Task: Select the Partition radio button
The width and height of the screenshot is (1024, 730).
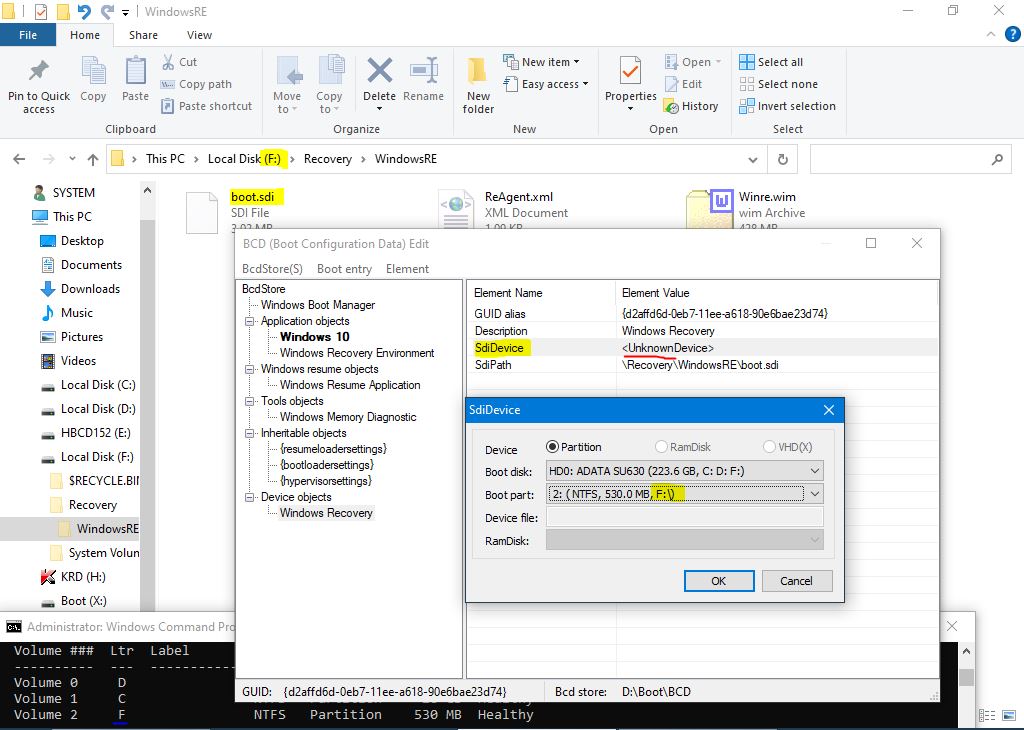Action: tap(553, 447)
